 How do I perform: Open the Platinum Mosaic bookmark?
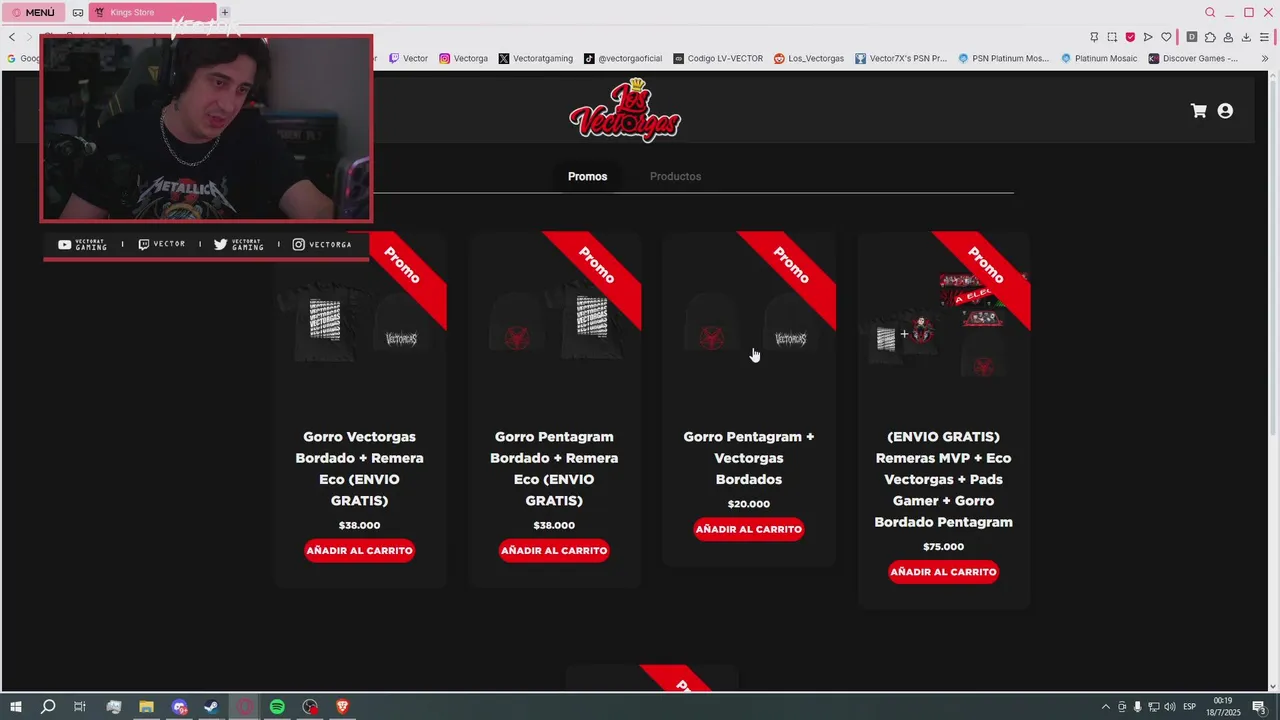click(x=1099, y=58)
